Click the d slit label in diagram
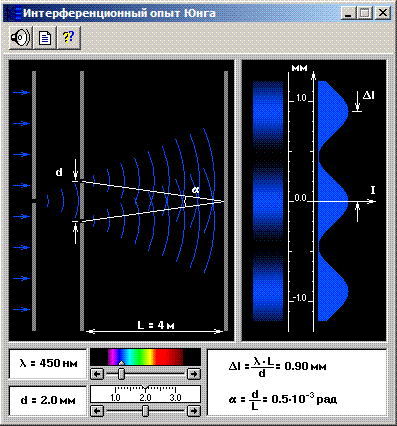This screenshot has width=397, height=426. [x=59, y=172]
